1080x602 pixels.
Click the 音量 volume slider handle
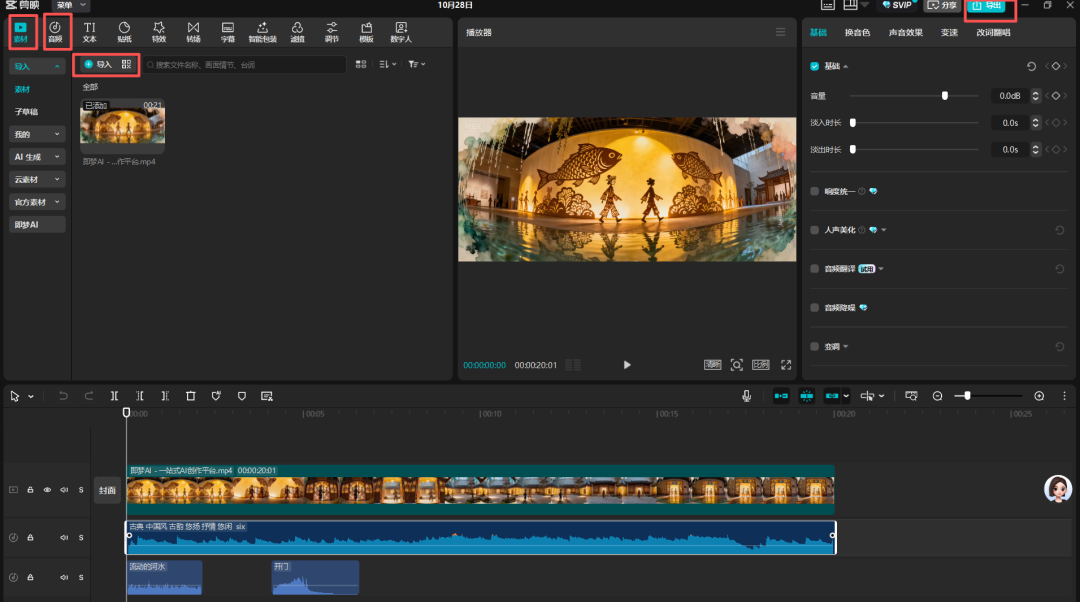click(944, 96)
